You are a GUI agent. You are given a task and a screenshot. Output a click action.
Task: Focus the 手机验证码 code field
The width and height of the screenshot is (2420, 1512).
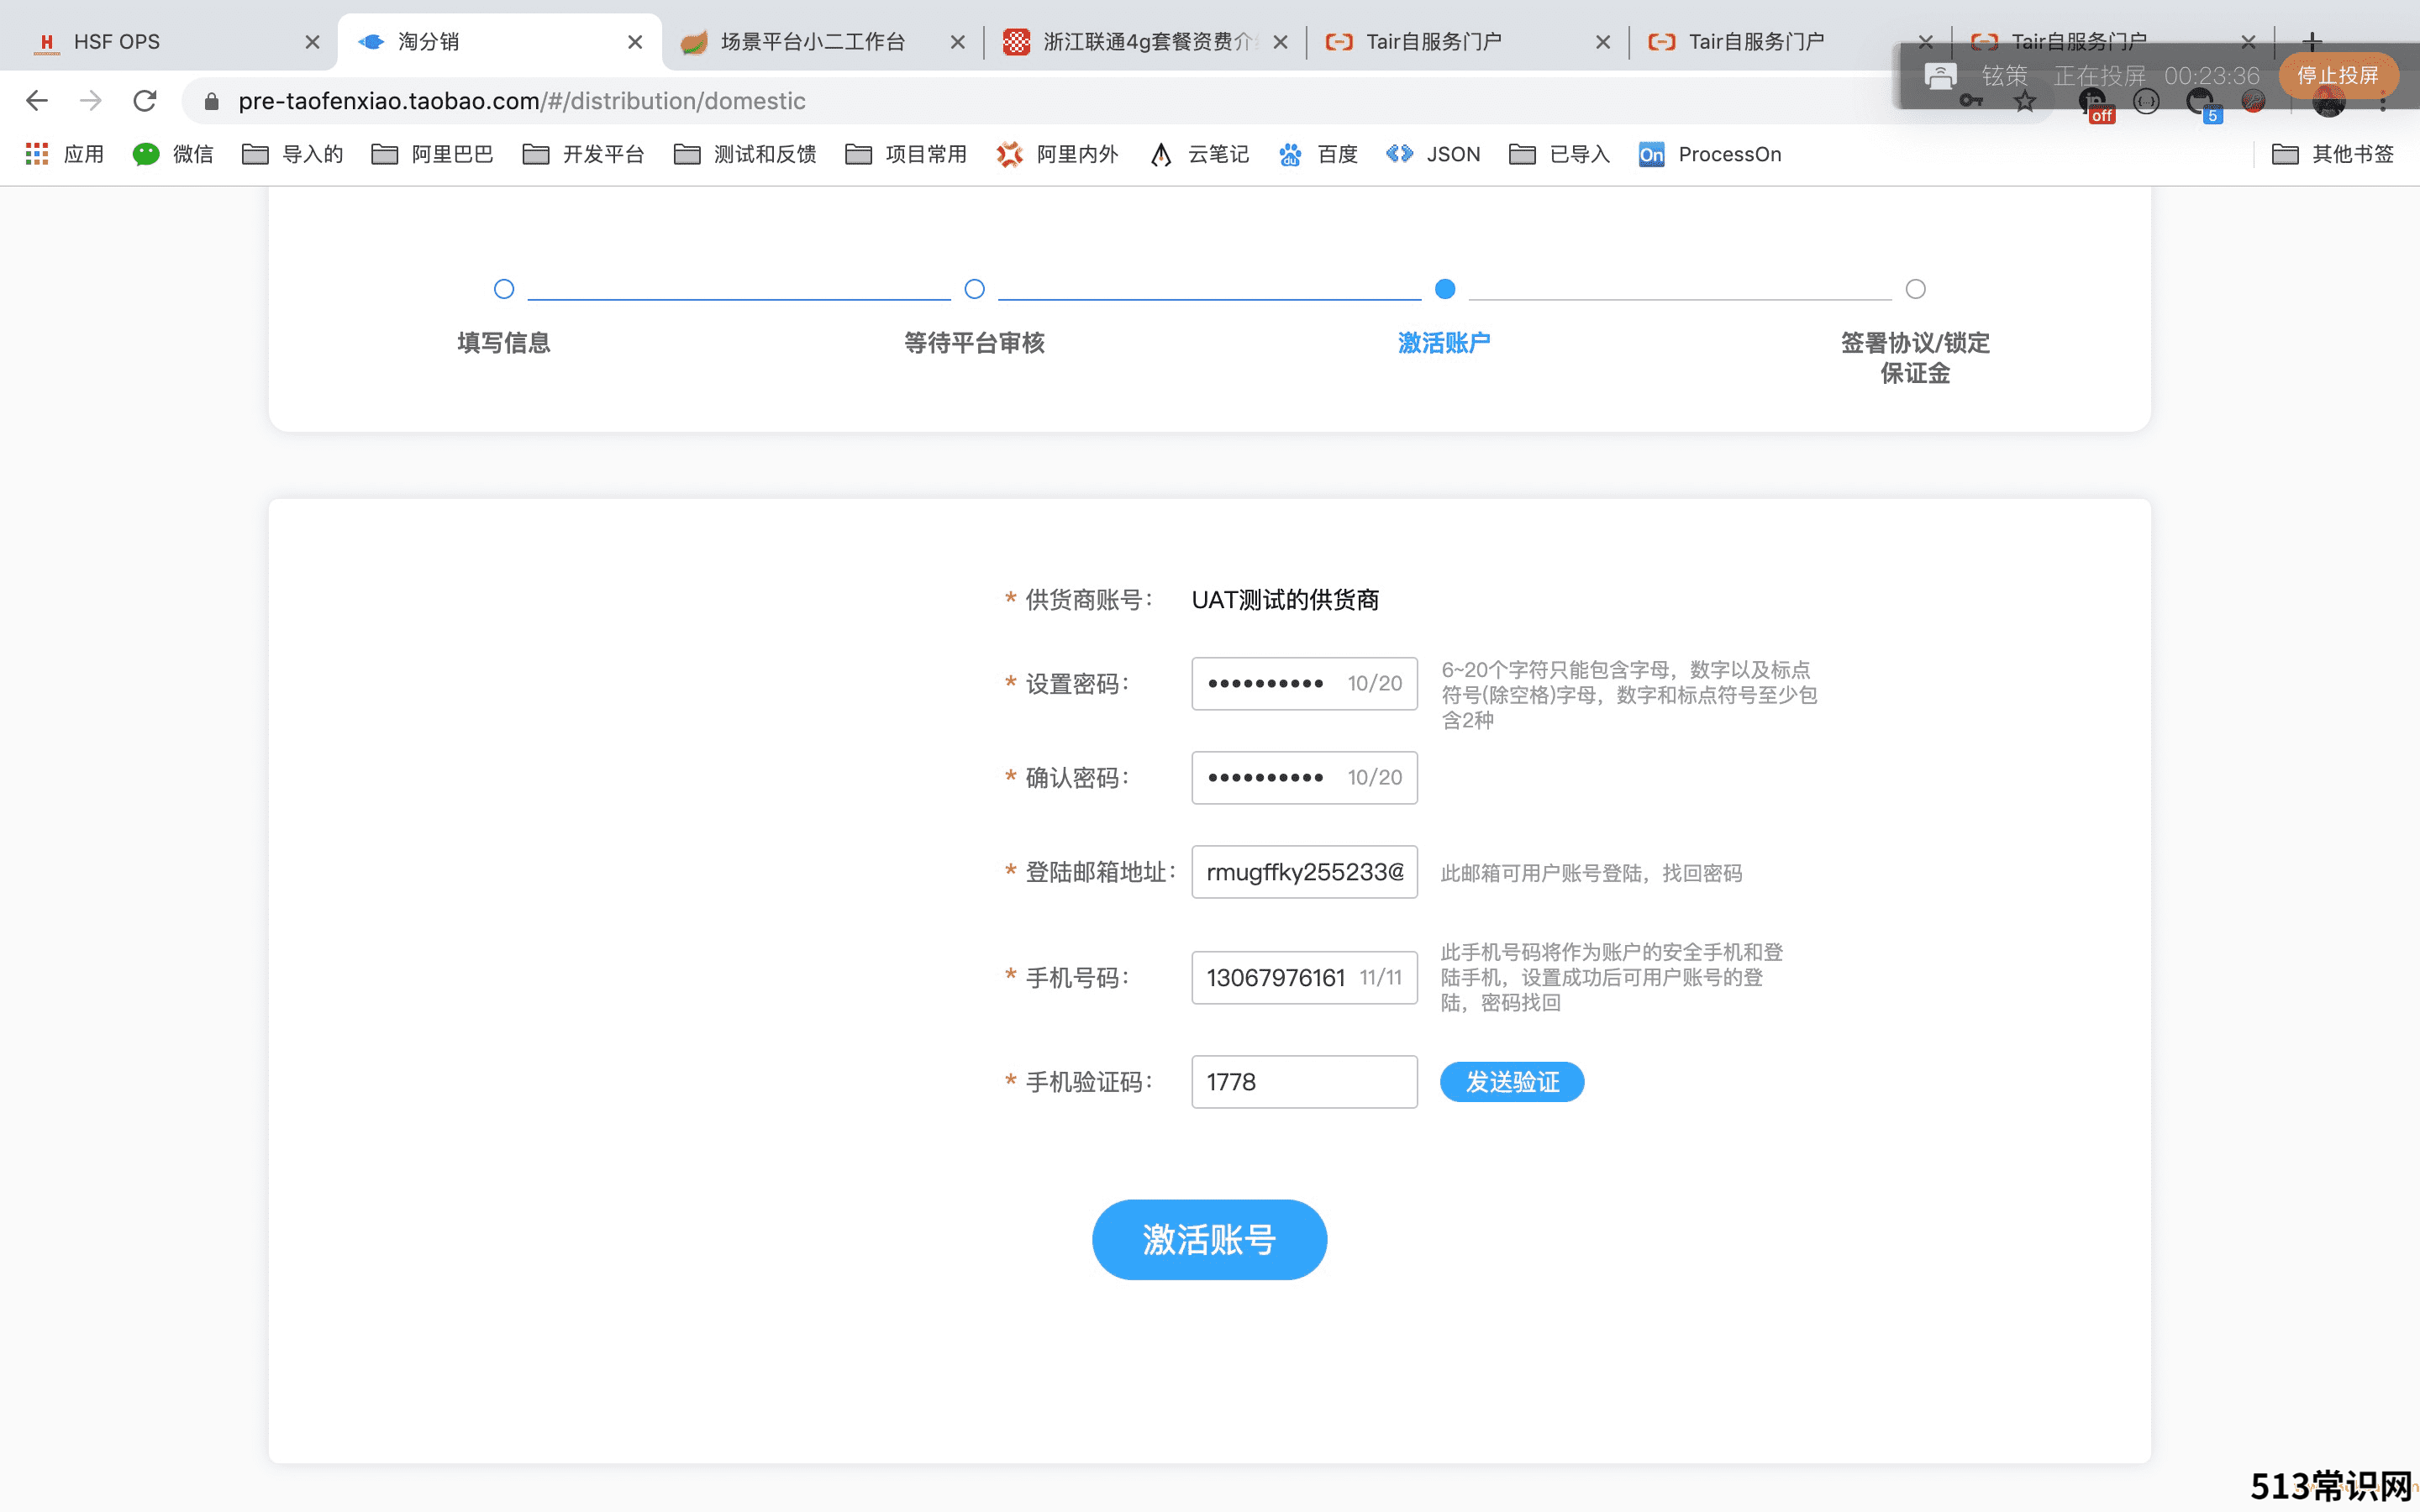[x=1304, y=1082]
